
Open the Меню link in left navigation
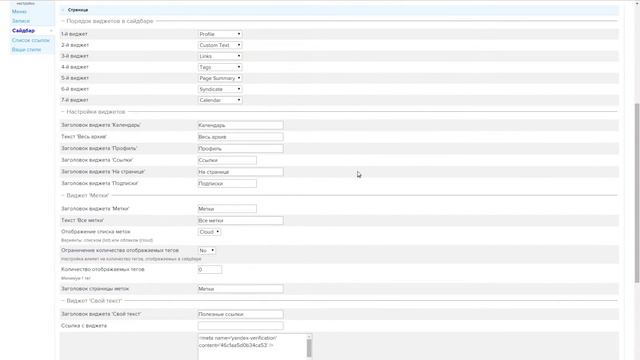[x=19, y=11]
